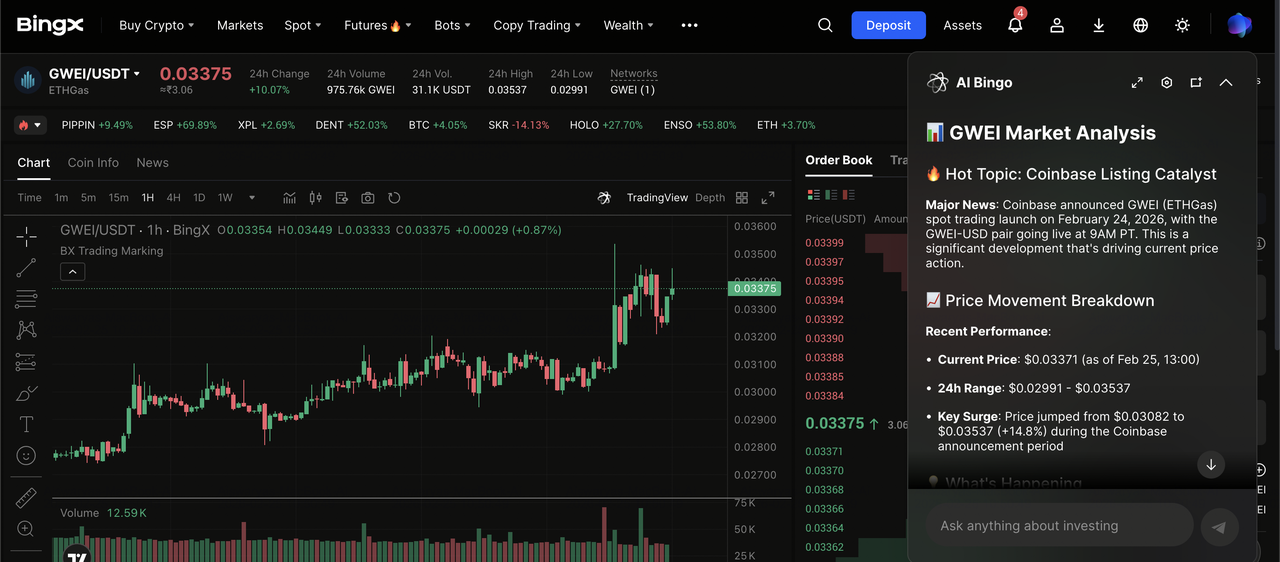1280x562 pixels.
Task: Expand the more timeframes dropdown arrow
Action: tap(252, 198)
